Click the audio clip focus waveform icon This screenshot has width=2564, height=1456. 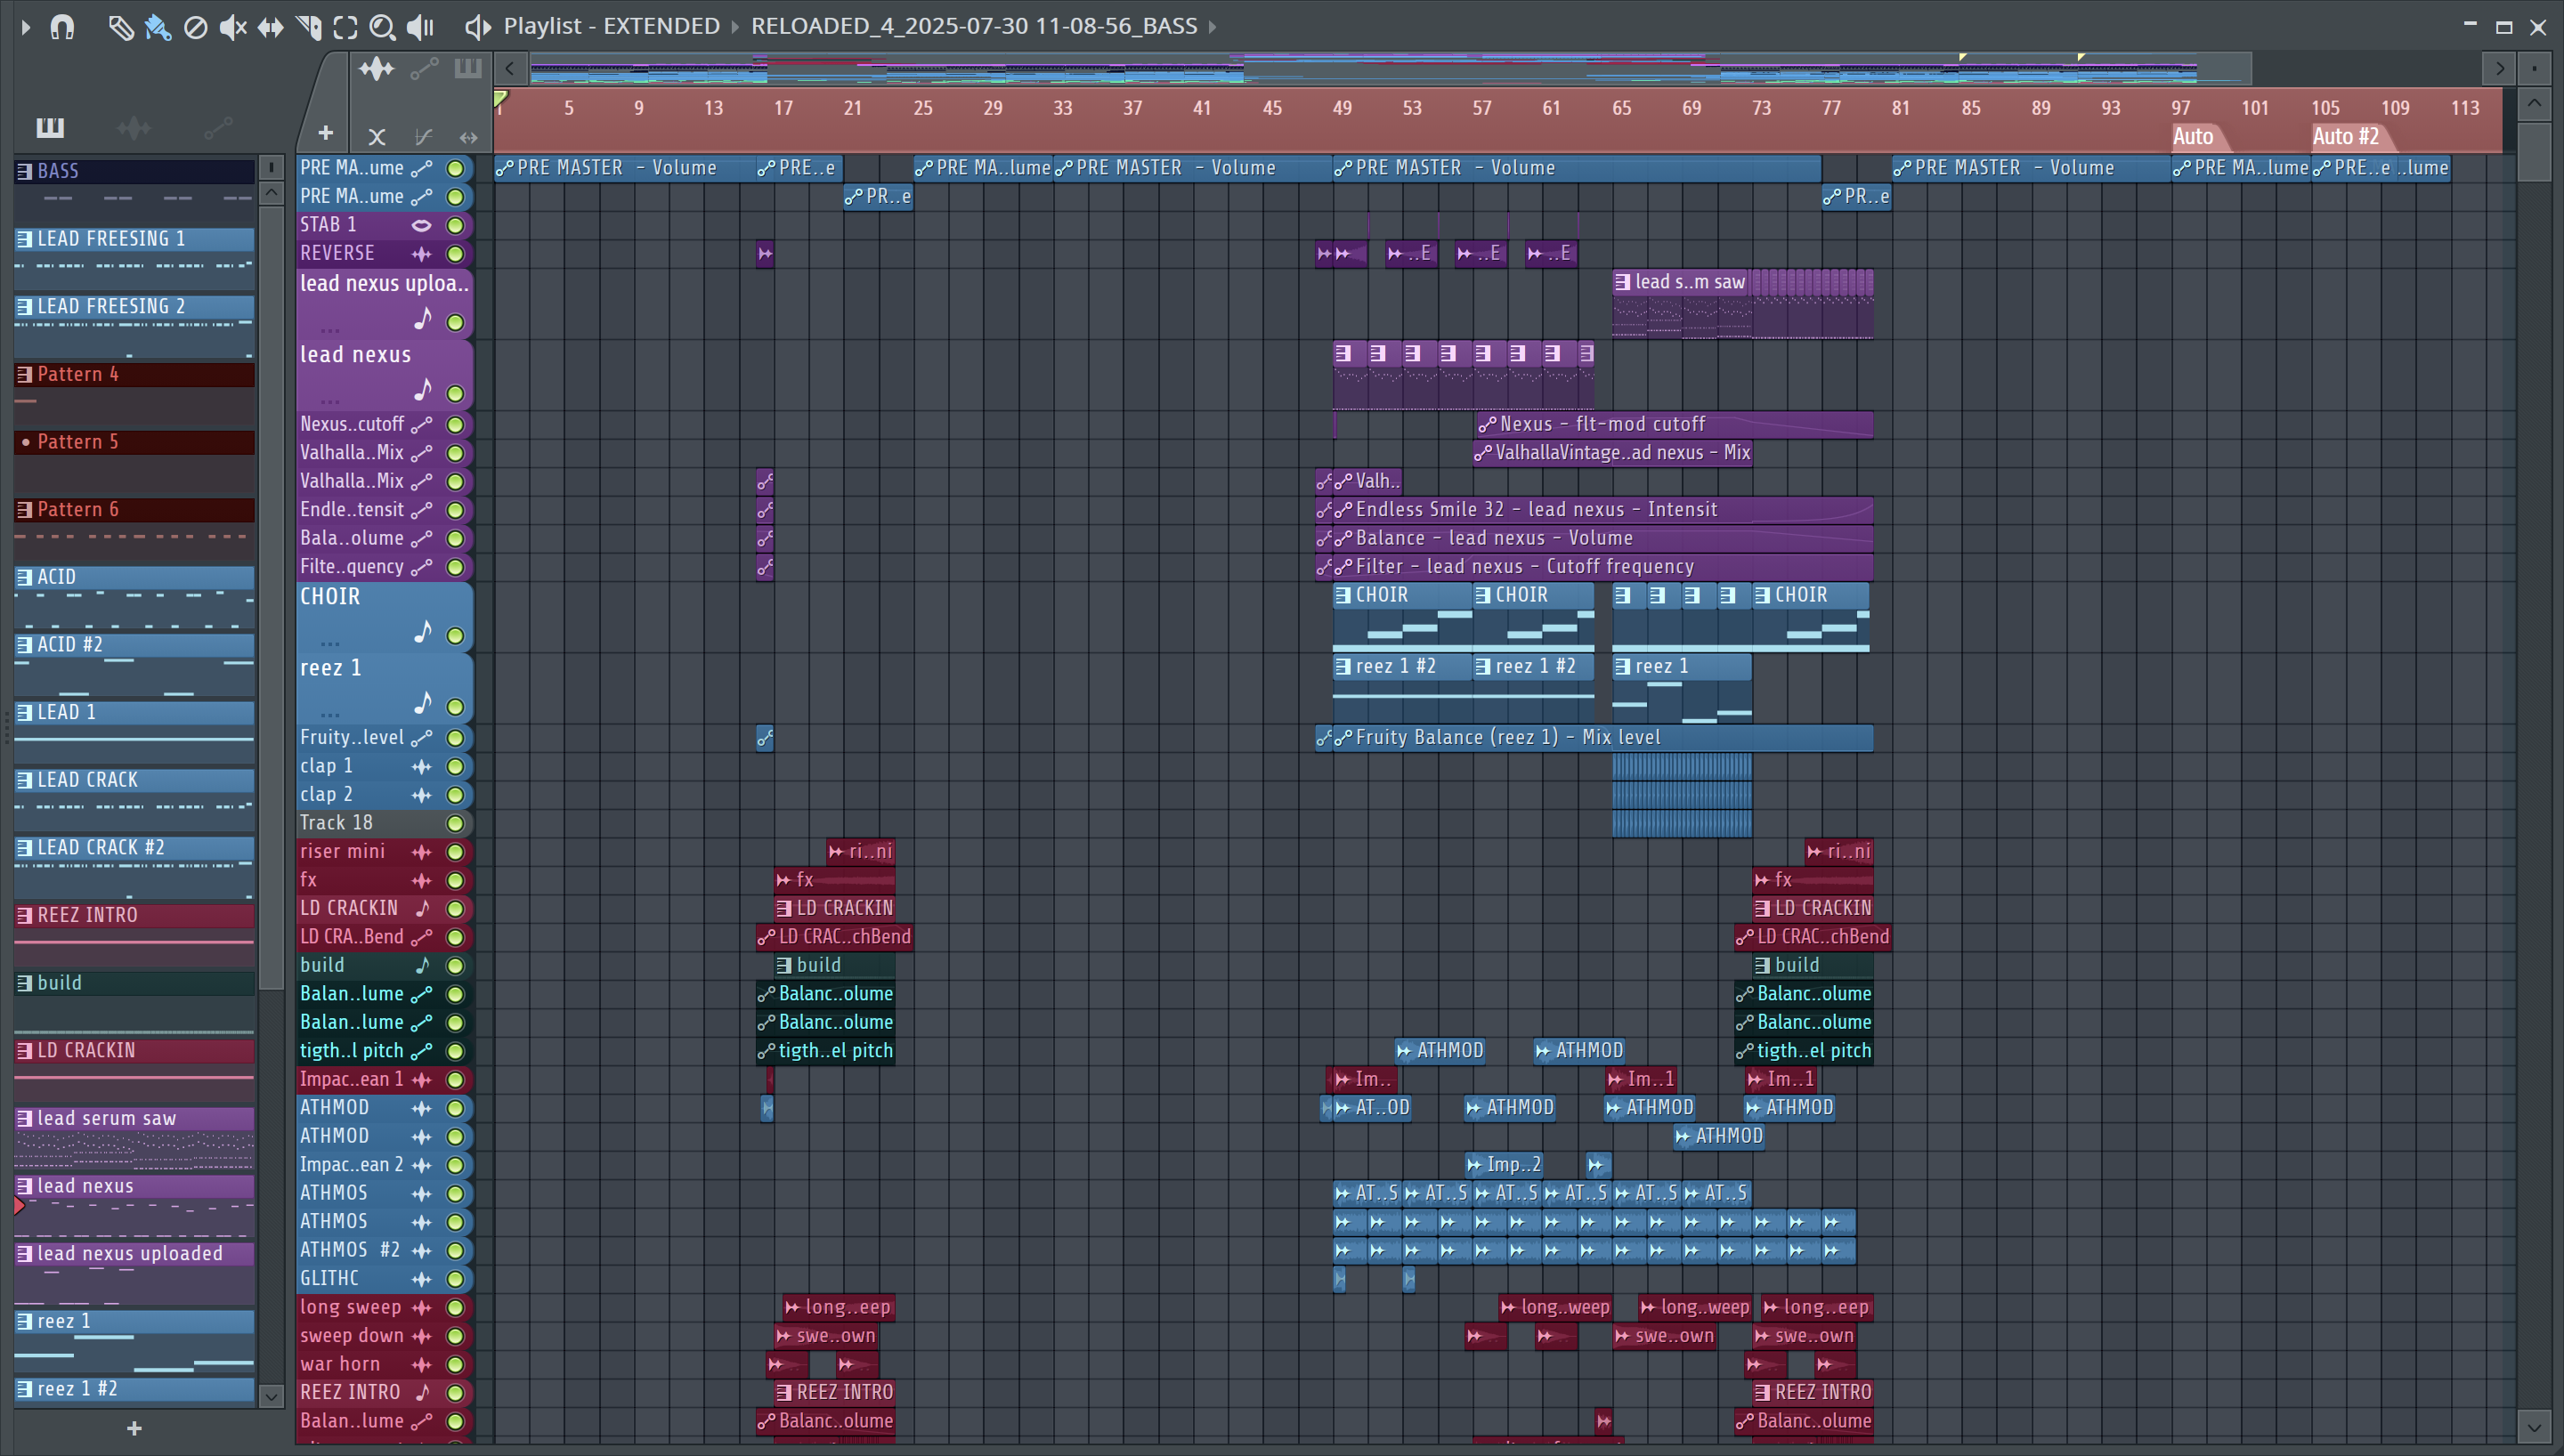pos(376,69)
